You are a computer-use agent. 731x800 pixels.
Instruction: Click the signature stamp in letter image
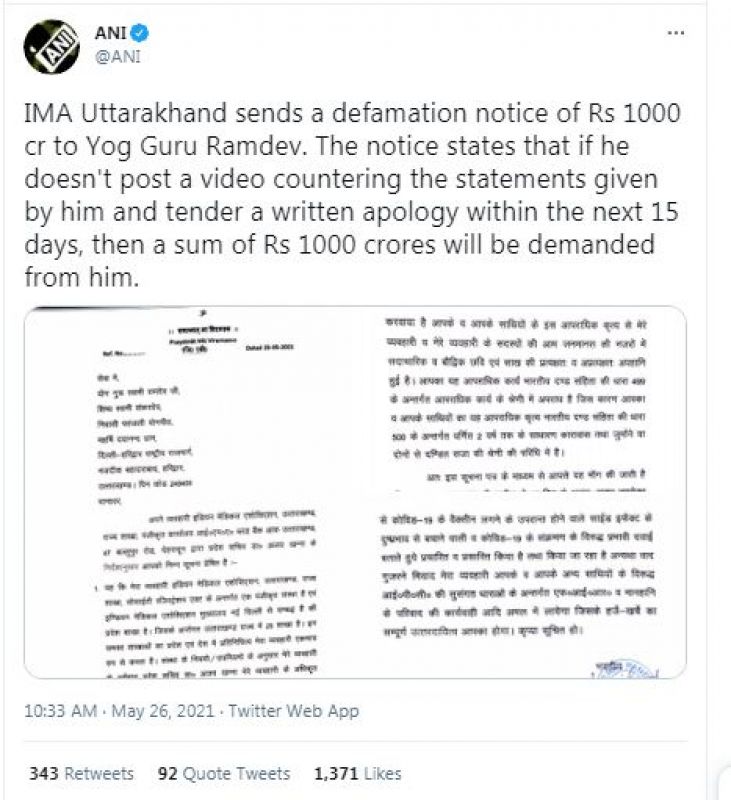click(x=625, y=669)
